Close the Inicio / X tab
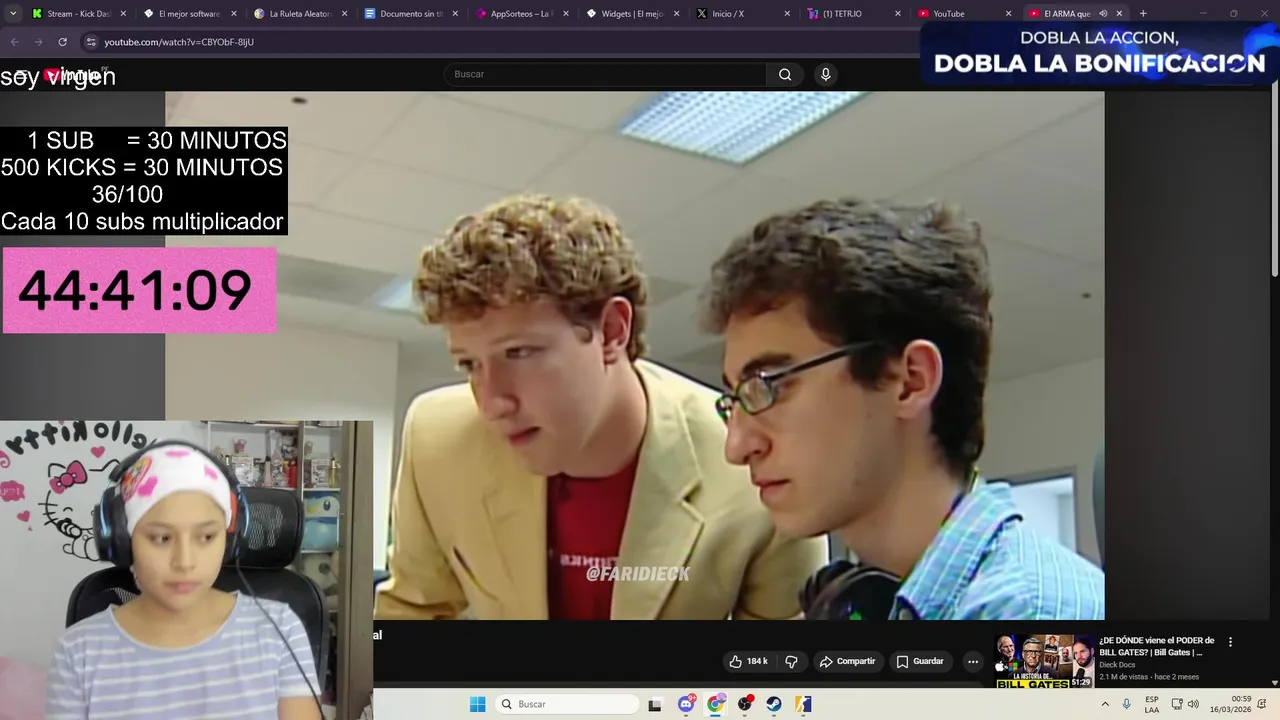This screenshot has width=1280, height=720. pyautogui.click(x=787, y=14)
